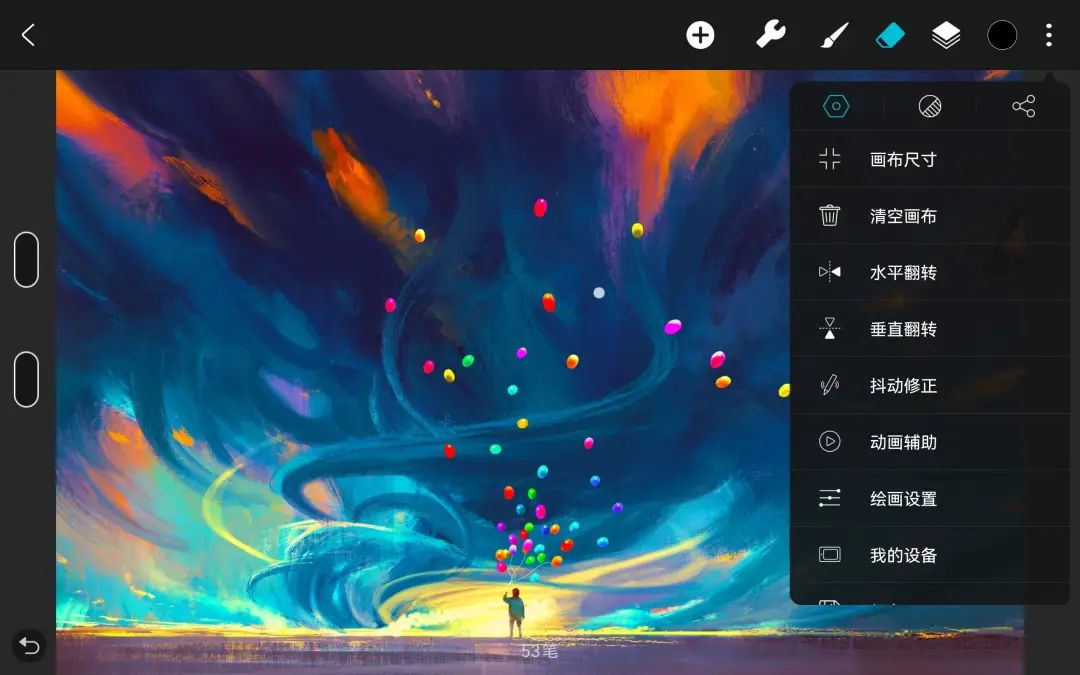Open the wrench tools icon

pos(771,34)
